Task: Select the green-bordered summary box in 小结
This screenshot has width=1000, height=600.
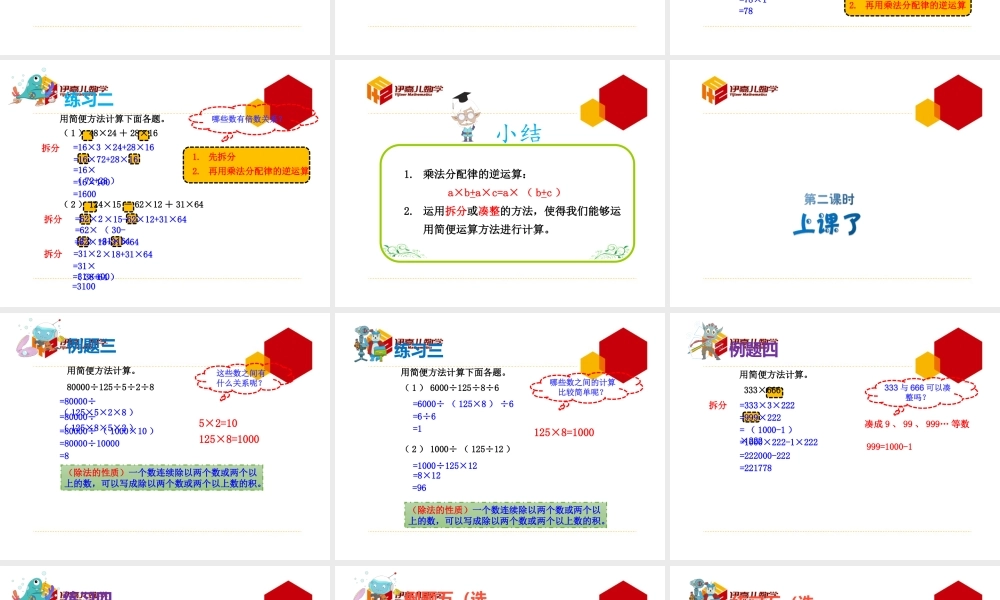Action: (x=507, y=203)
